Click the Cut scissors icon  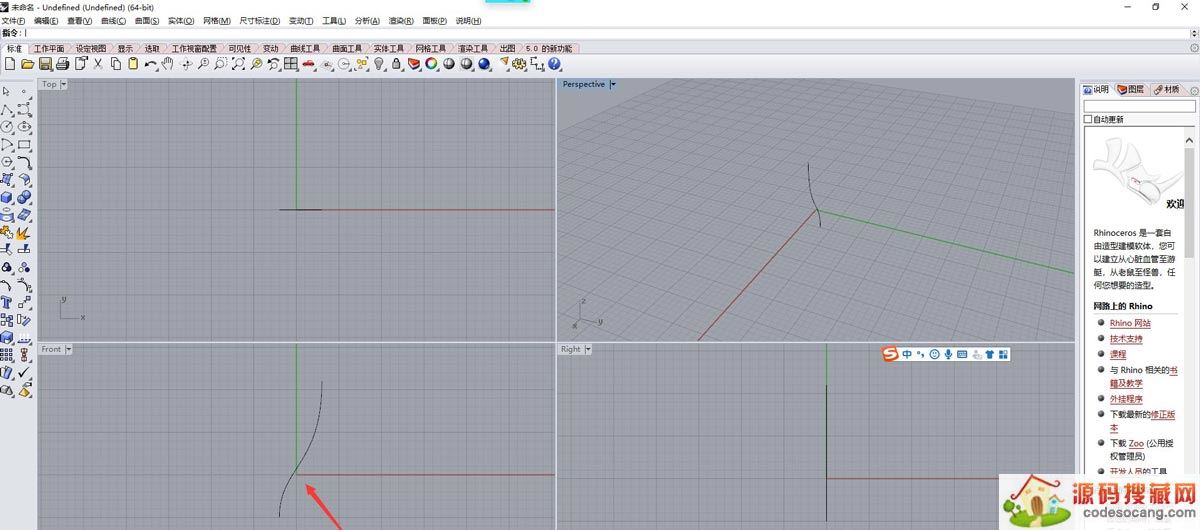coord(98,64)
